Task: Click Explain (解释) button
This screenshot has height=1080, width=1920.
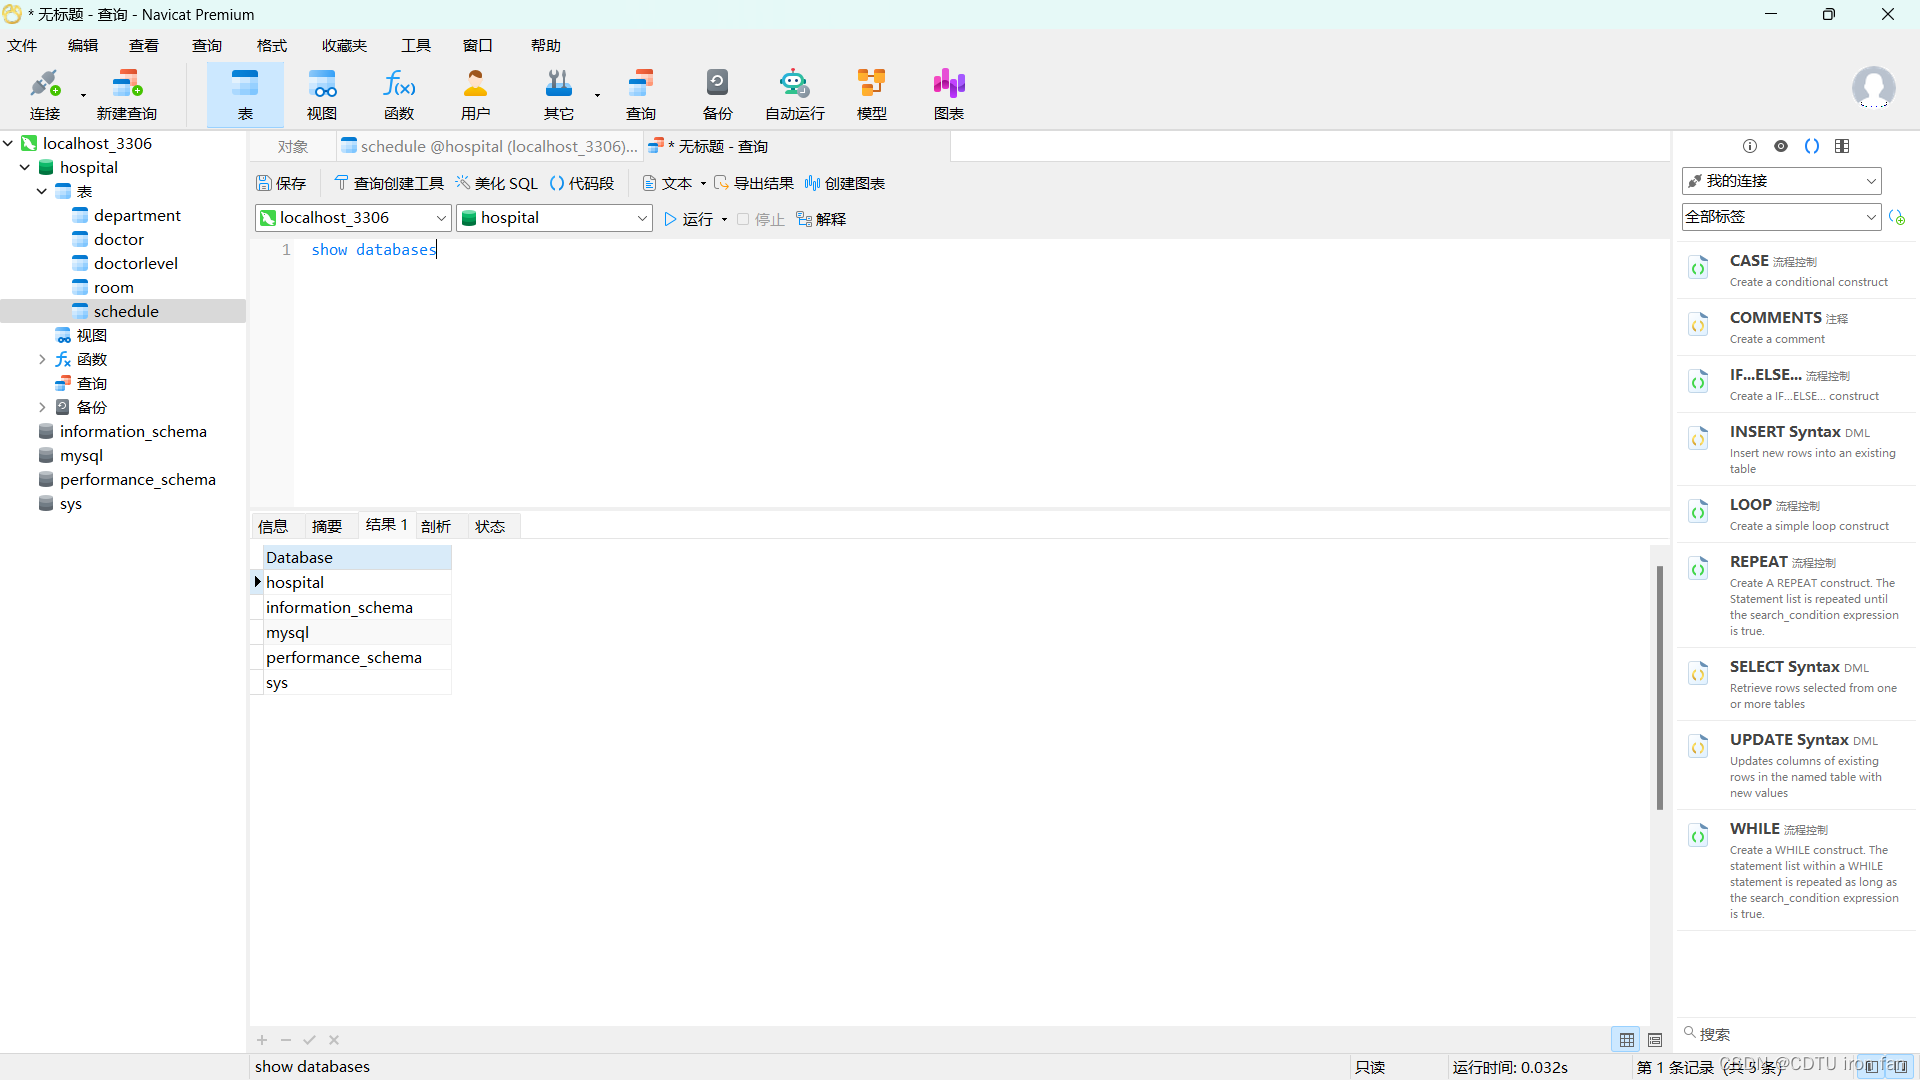Action: pyautogui.click(x=821, y=219)
